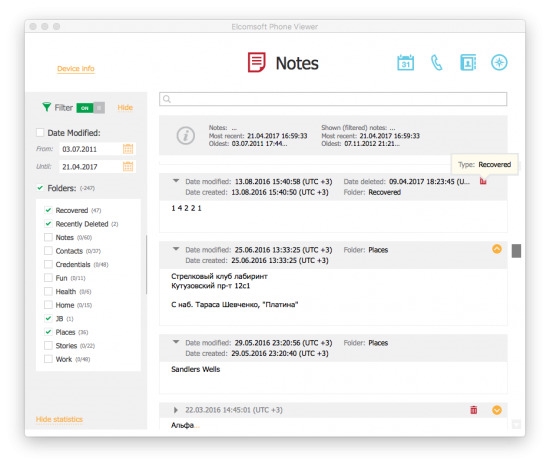
Task: Open the Calendar section icon
Action: click(405, 63)
